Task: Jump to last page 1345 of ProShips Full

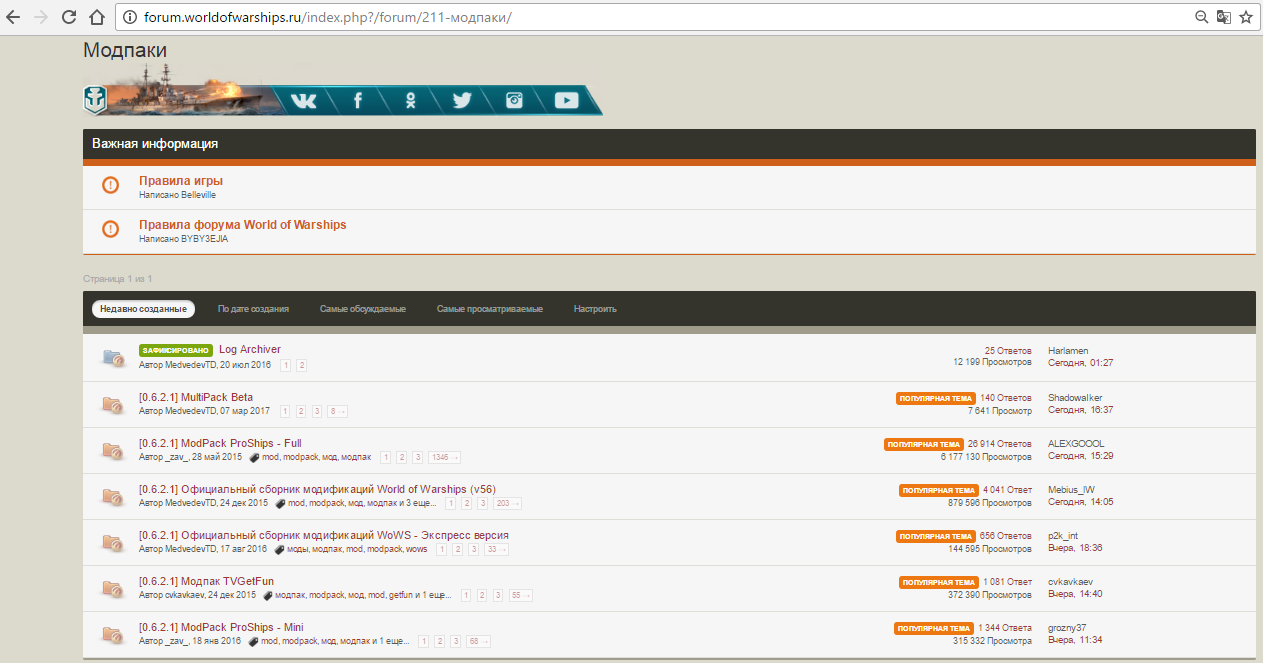Action: click(x=444, y=457)
